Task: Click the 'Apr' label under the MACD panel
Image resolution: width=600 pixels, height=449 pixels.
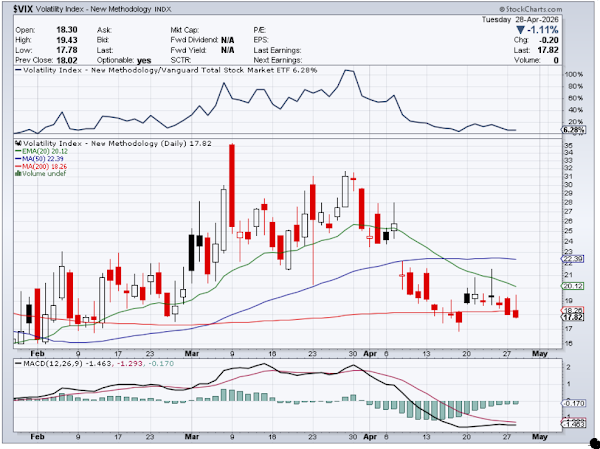Action: [x=370, y=437]
